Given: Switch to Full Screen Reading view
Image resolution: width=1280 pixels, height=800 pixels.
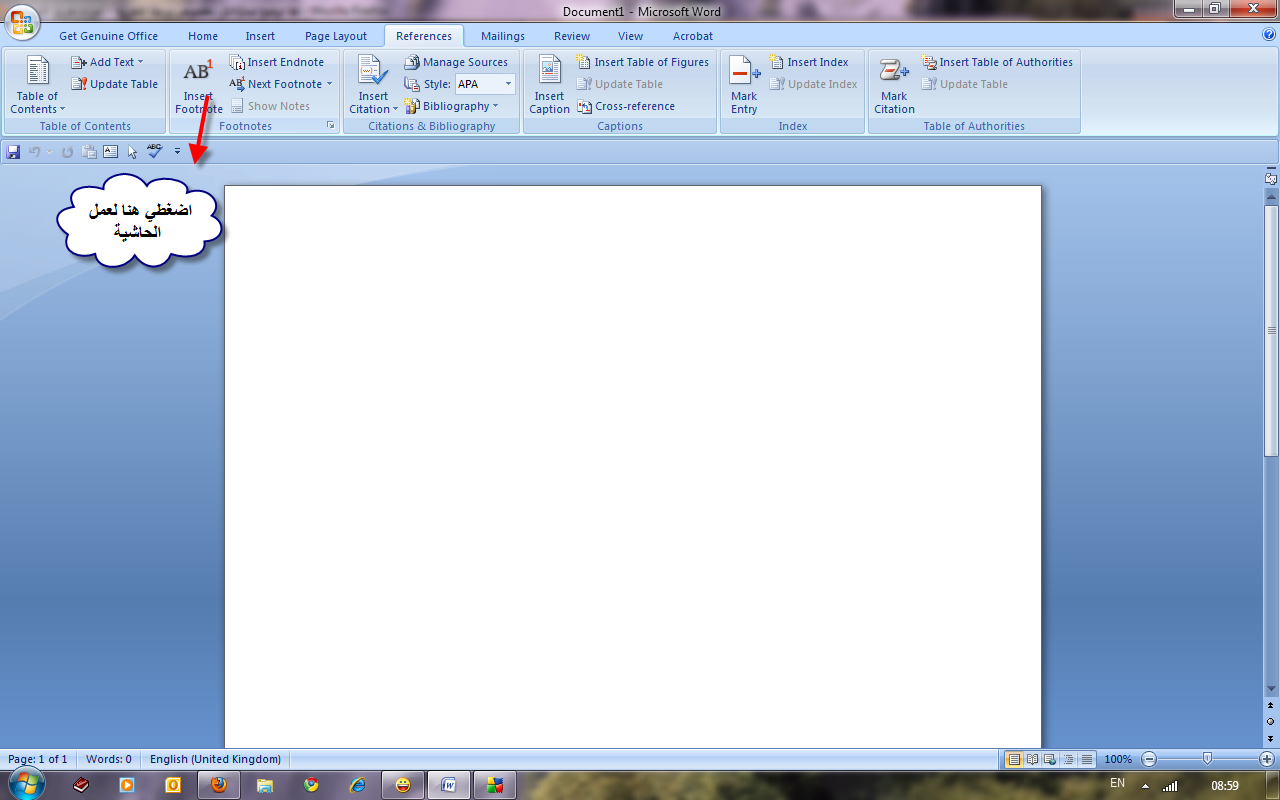Looking at the screenshot, I should [1033, 759].
